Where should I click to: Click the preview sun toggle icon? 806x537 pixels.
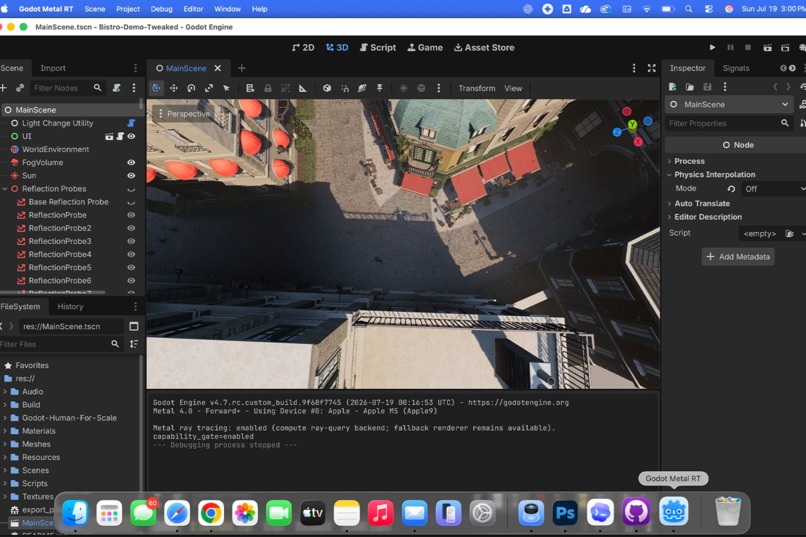click(x=404, y=88)
